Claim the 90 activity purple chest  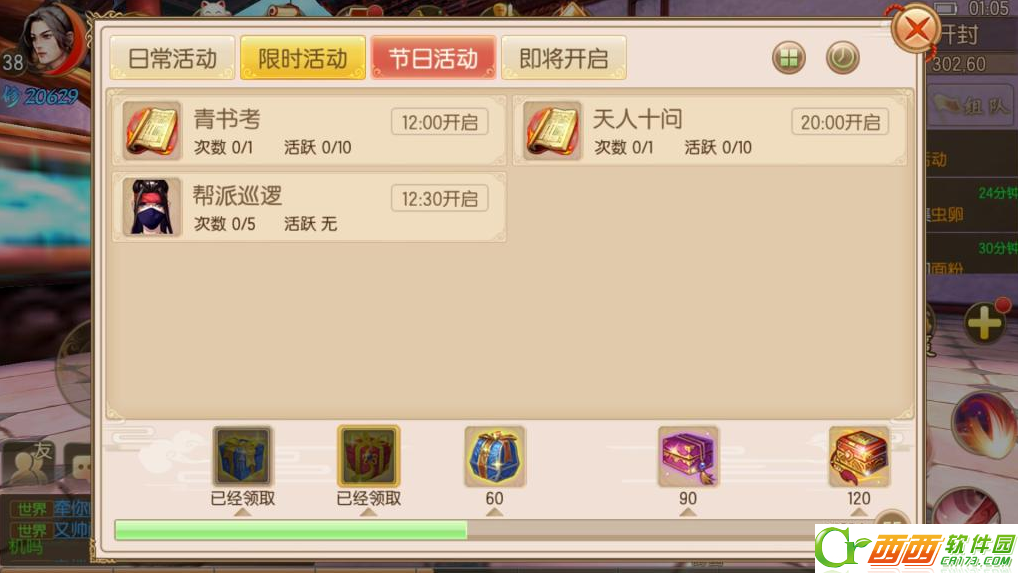click(688, 456)
